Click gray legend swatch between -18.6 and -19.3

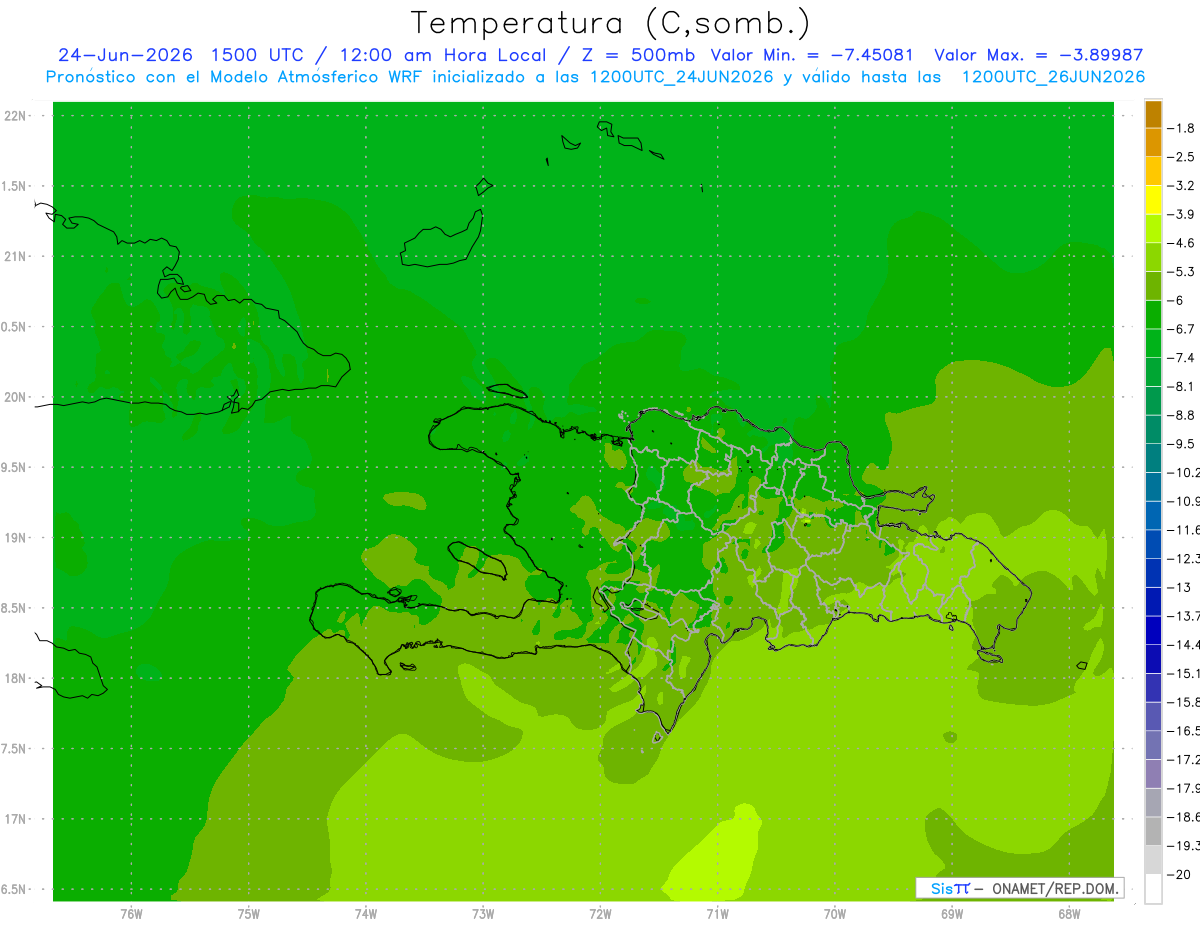click(x=1153, y=830)
